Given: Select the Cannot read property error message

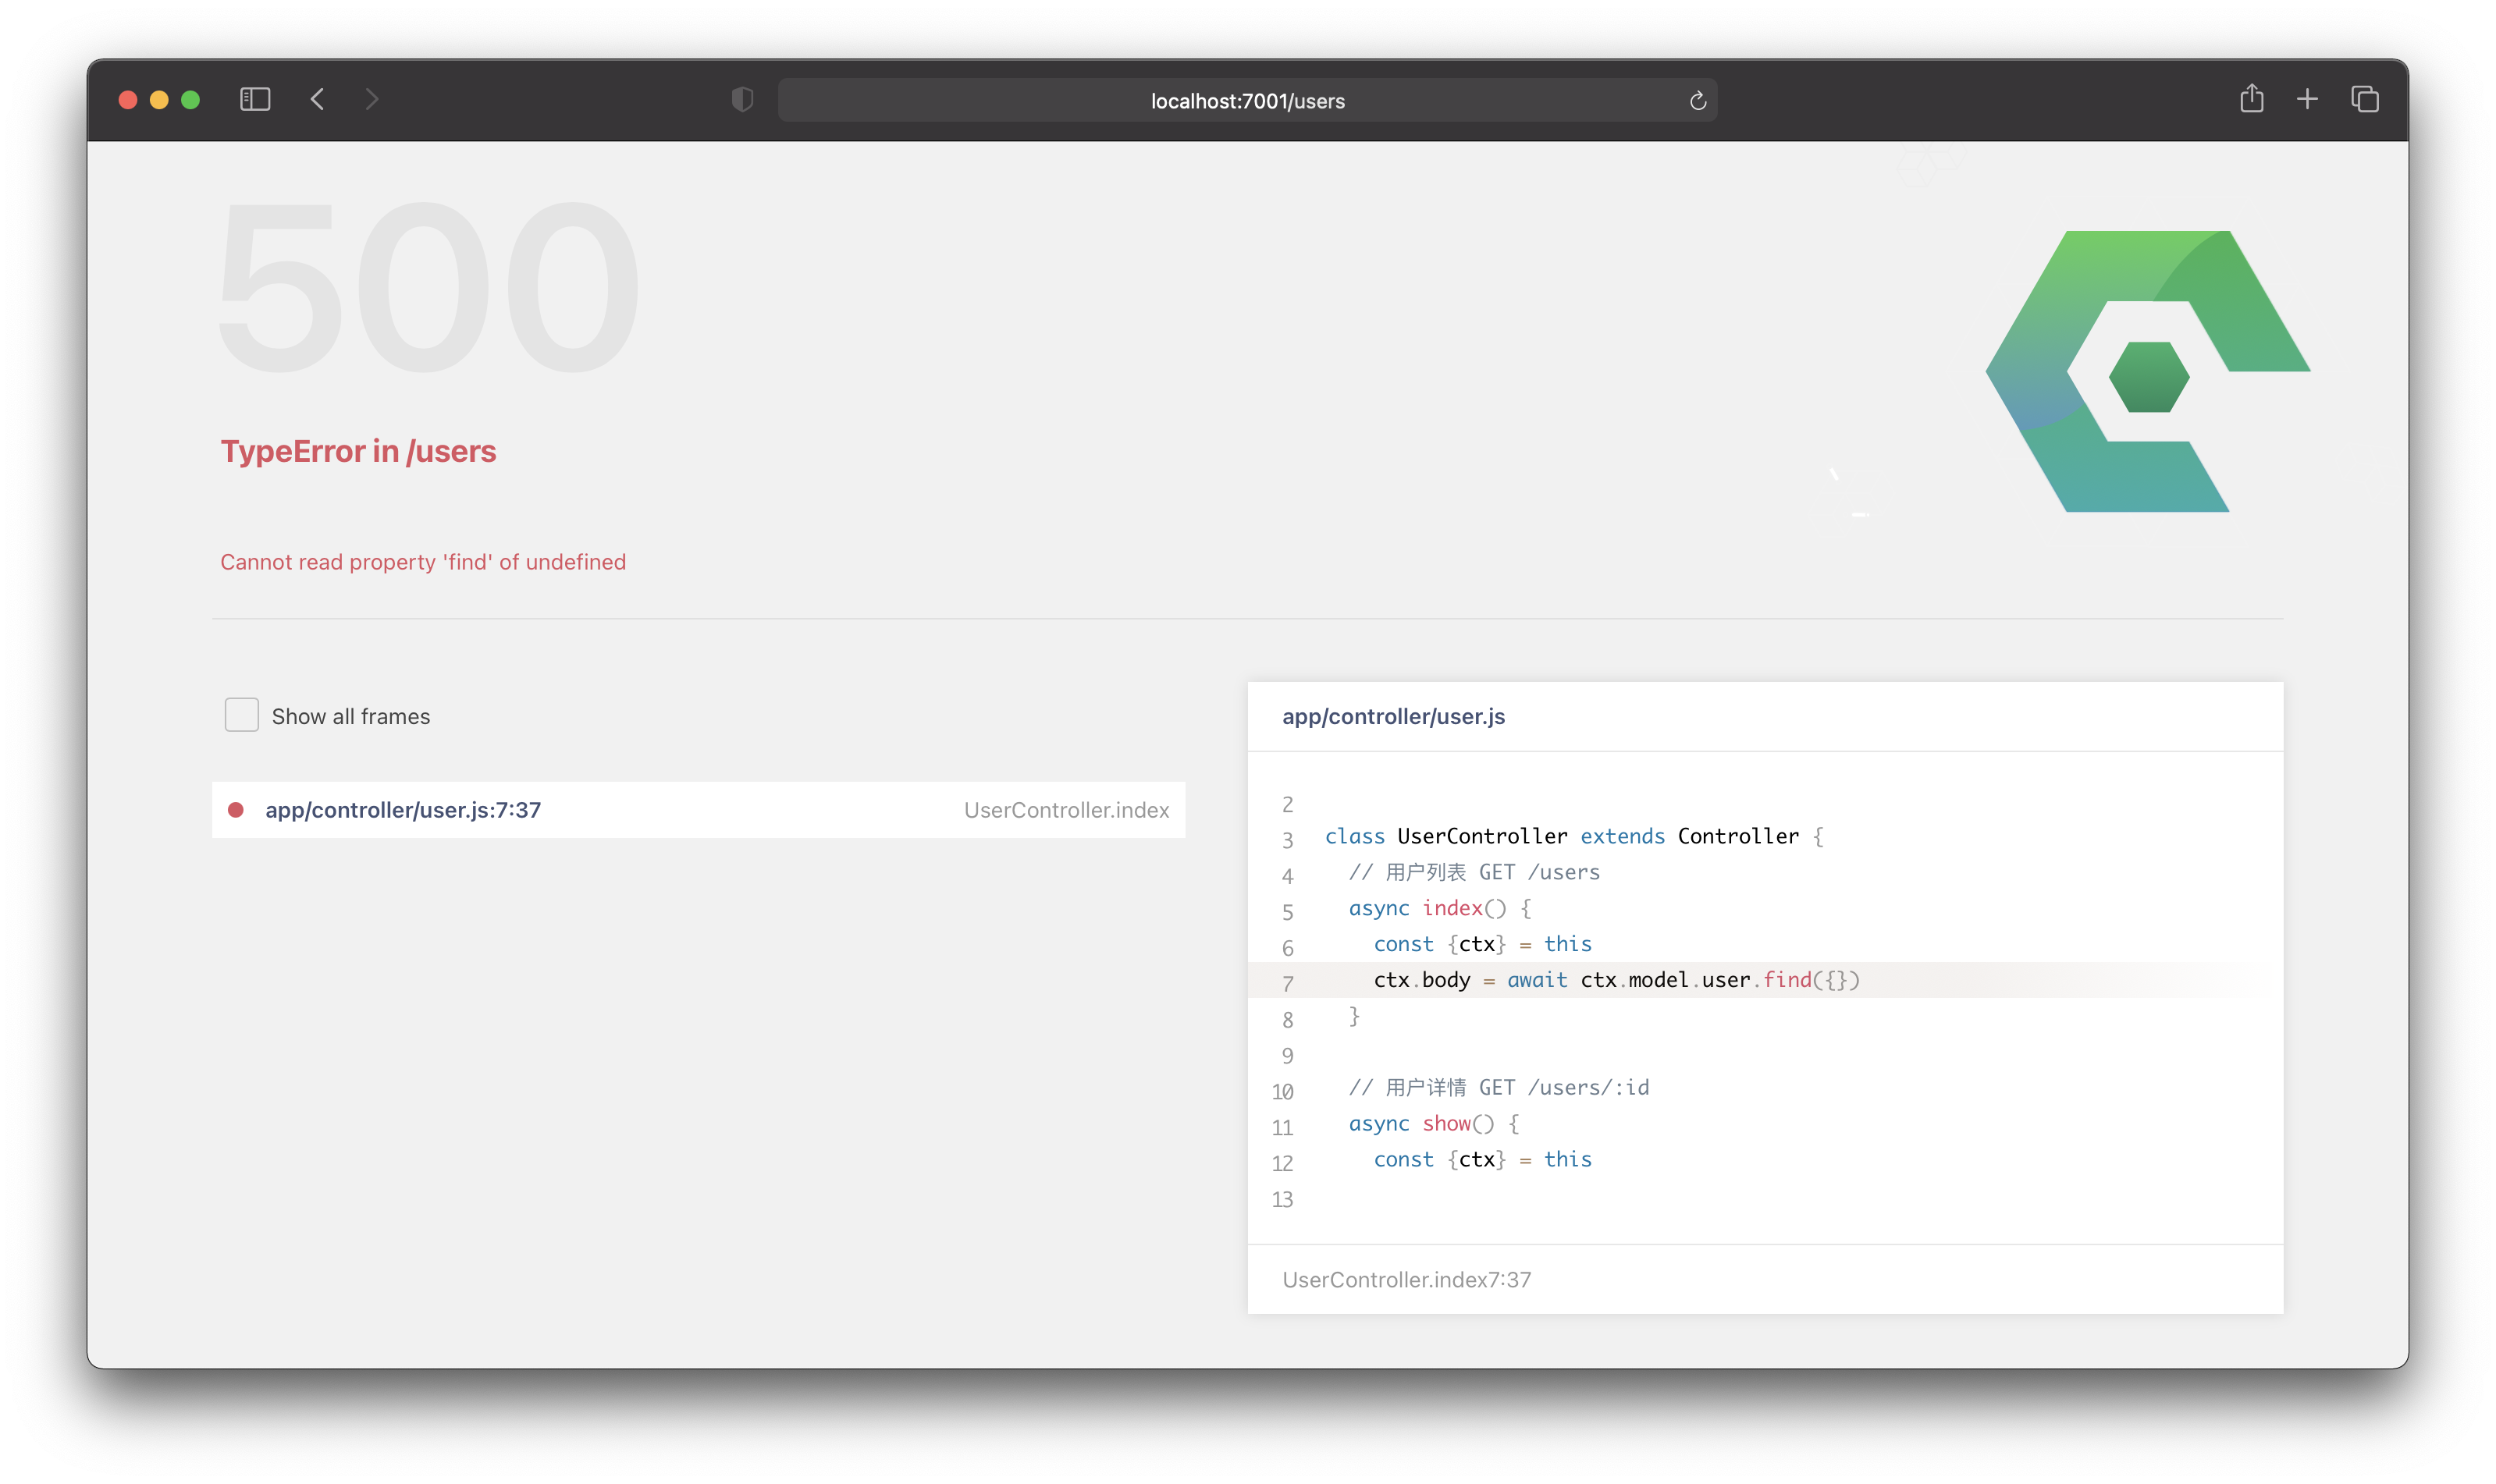Looking at the screenshot, I should coord(422,562).
